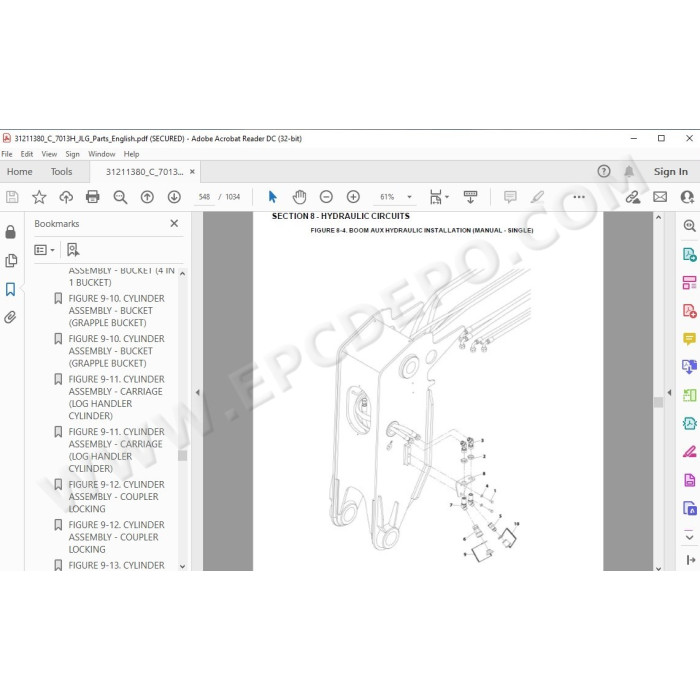Go to next page arrow
Image resolution: width=700 pixels, height=700 pixels.
[174, 197]
